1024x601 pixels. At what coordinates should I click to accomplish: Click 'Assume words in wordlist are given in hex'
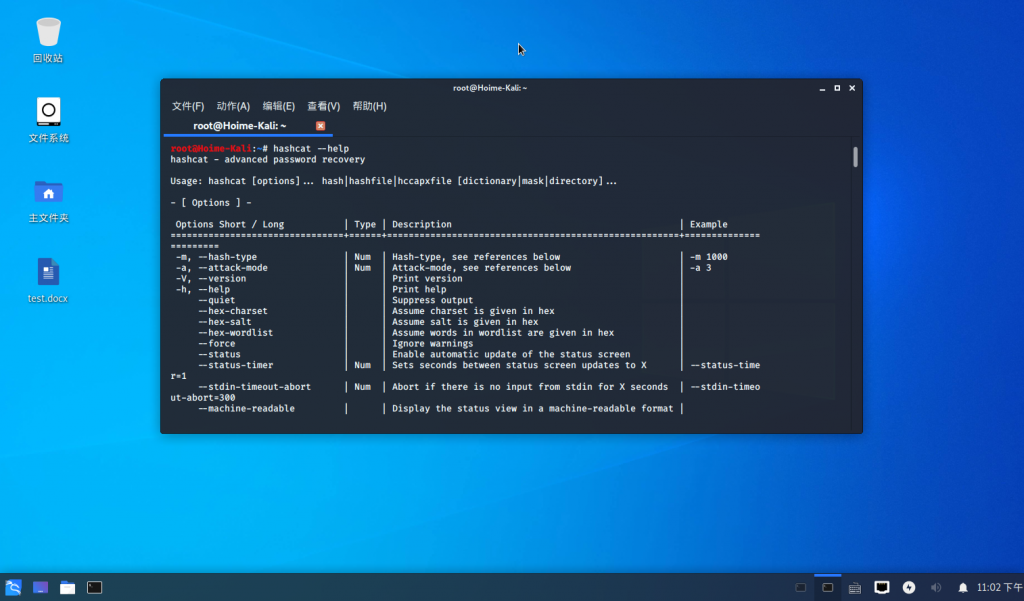[x=503, y=333]
